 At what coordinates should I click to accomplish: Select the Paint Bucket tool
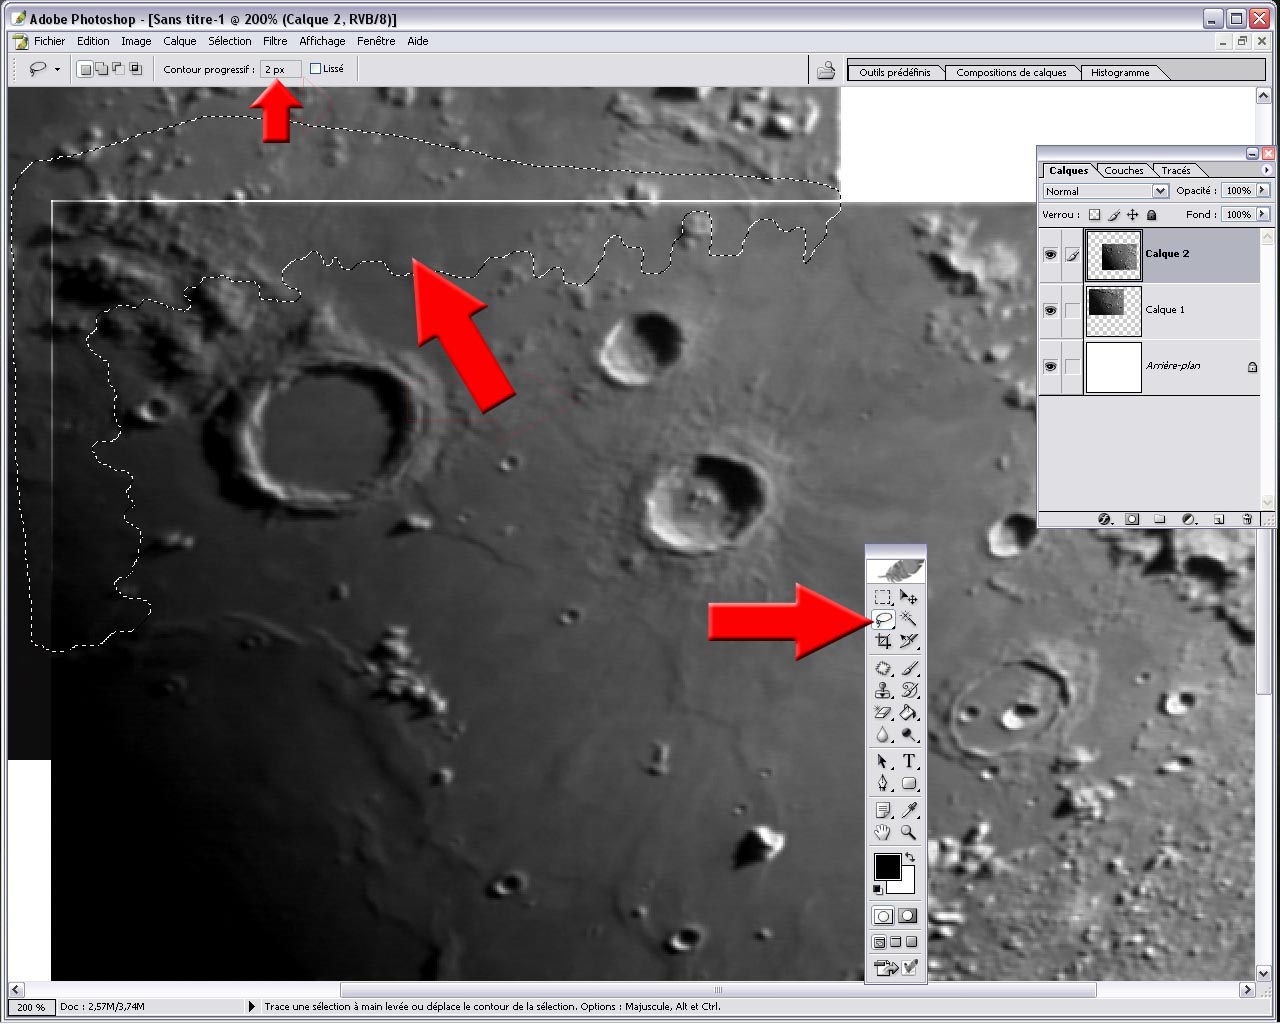(x=908, y=712)
